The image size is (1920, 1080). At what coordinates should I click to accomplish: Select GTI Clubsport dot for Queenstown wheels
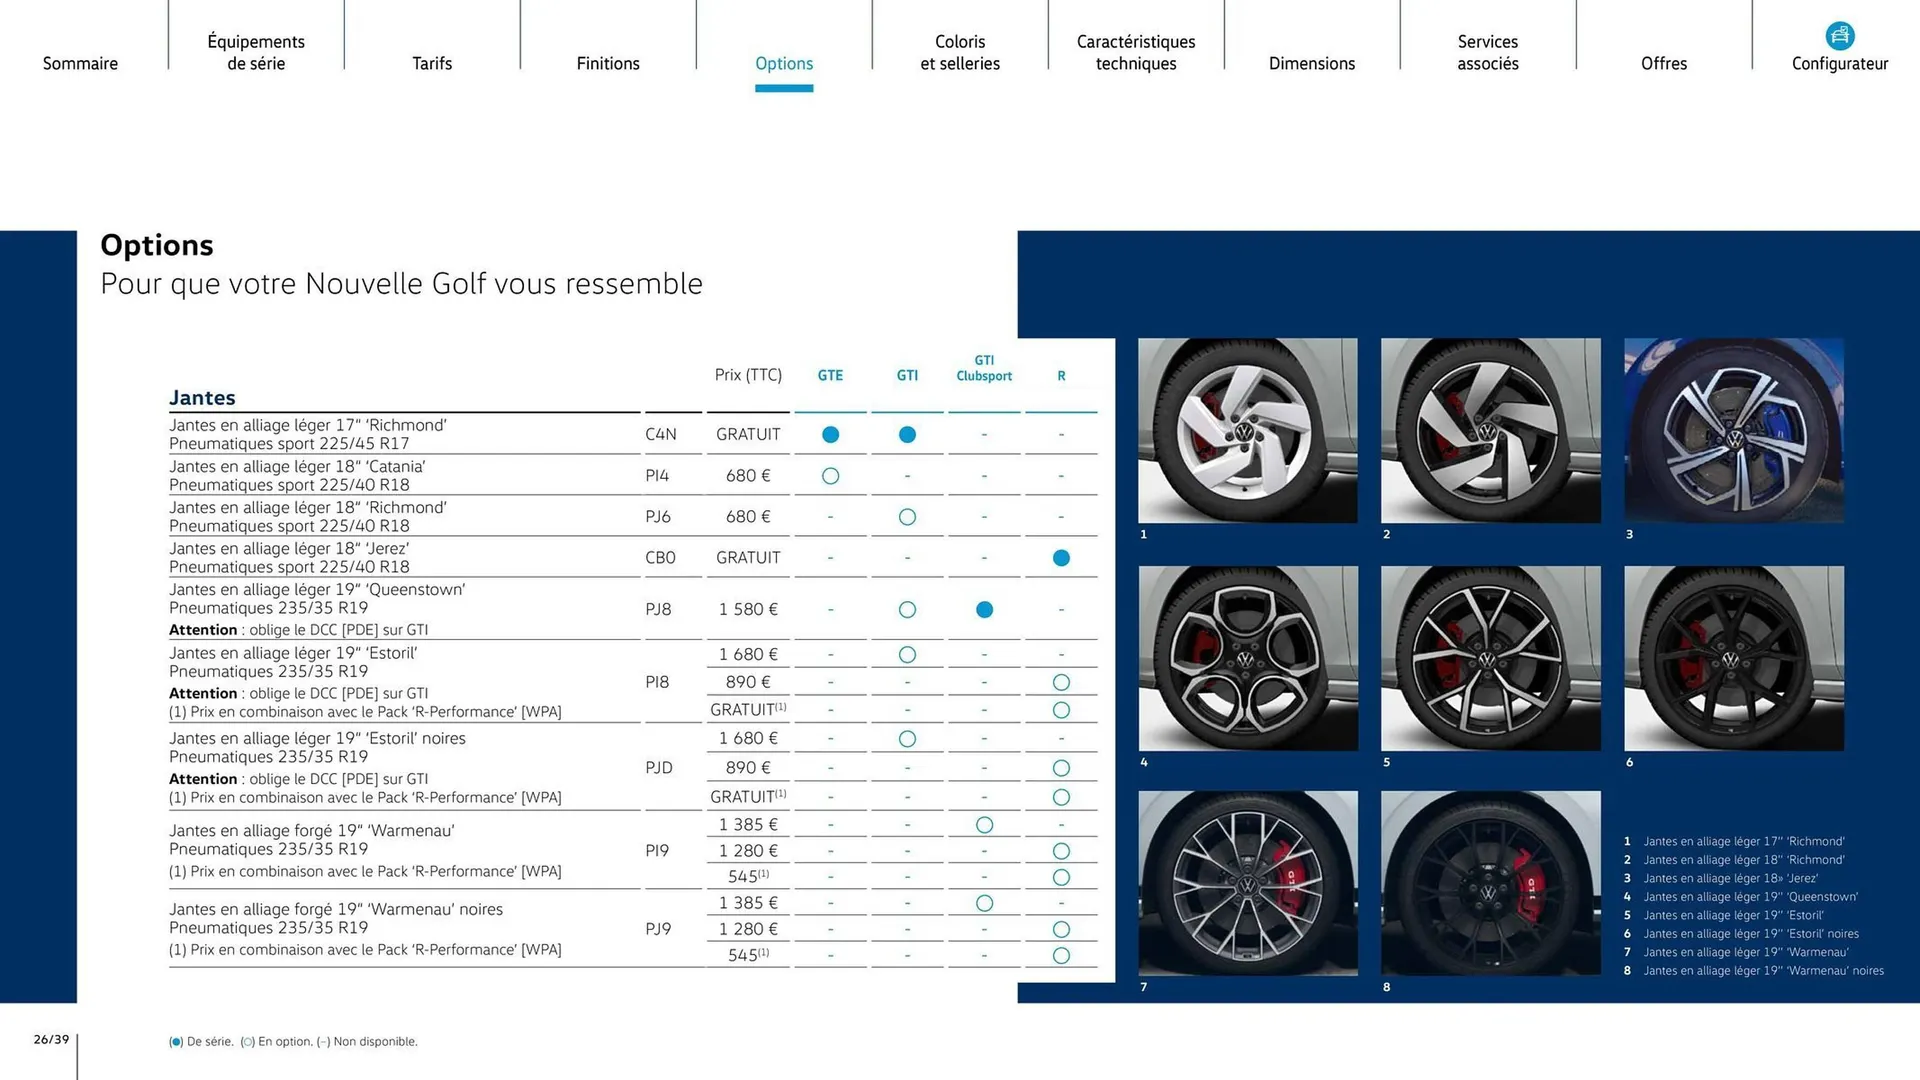click(x=984, y=609)
